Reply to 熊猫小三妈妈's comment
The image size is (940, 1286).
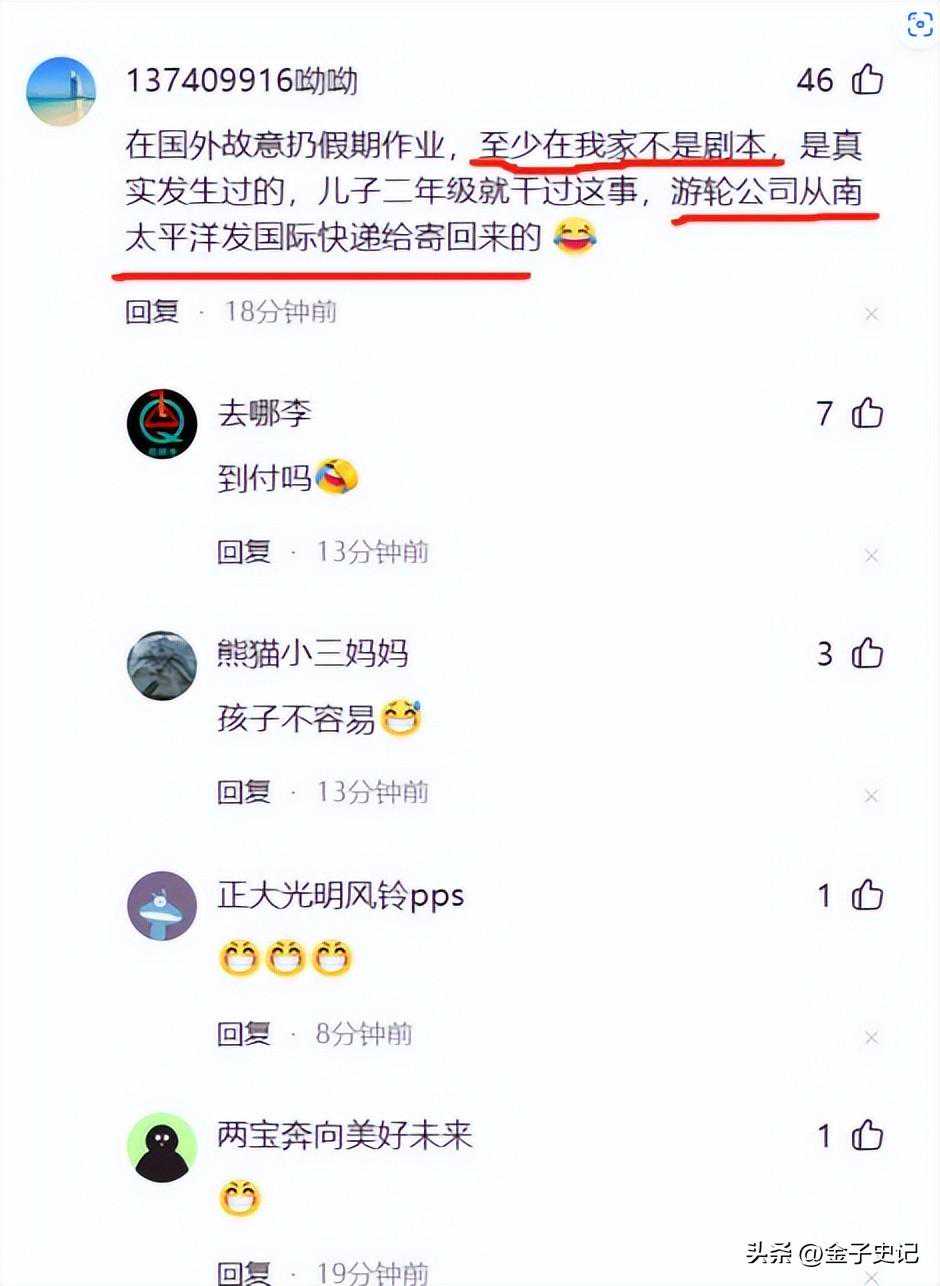[244, 792]
